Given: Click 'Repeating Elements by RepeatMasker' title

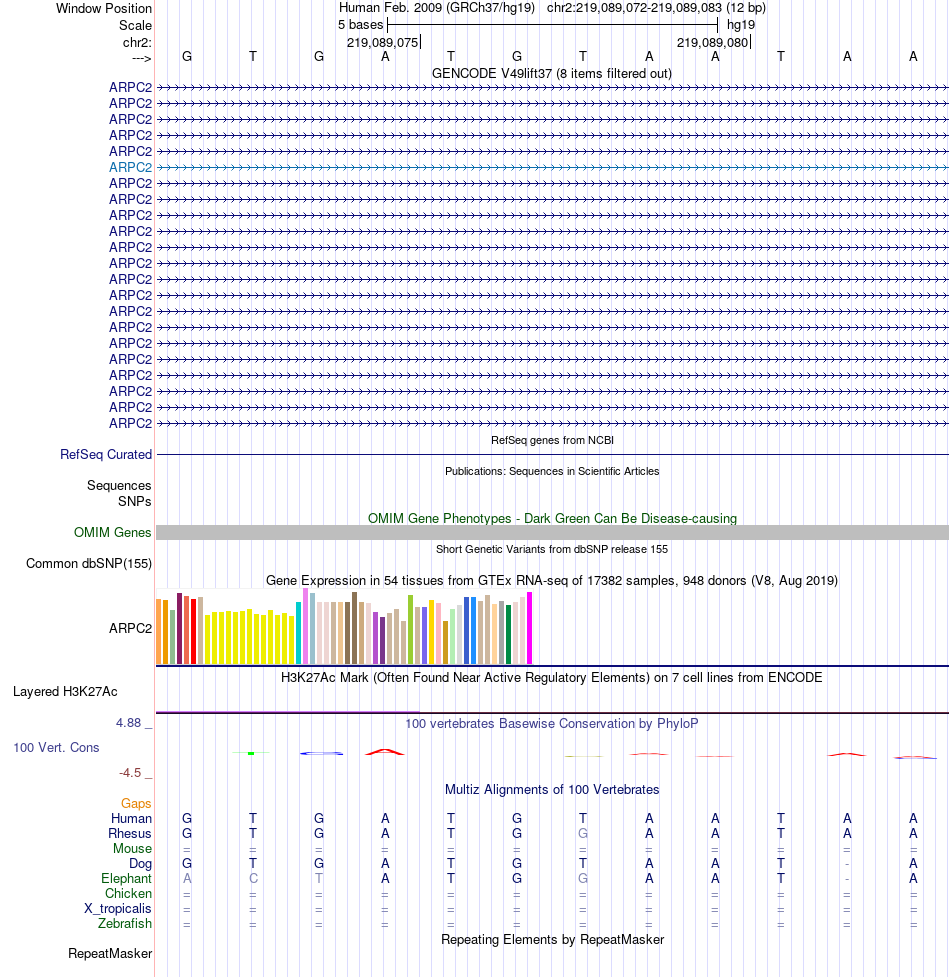Looking at the screenshot, I should pyautogui.click(x=552, y=939).
